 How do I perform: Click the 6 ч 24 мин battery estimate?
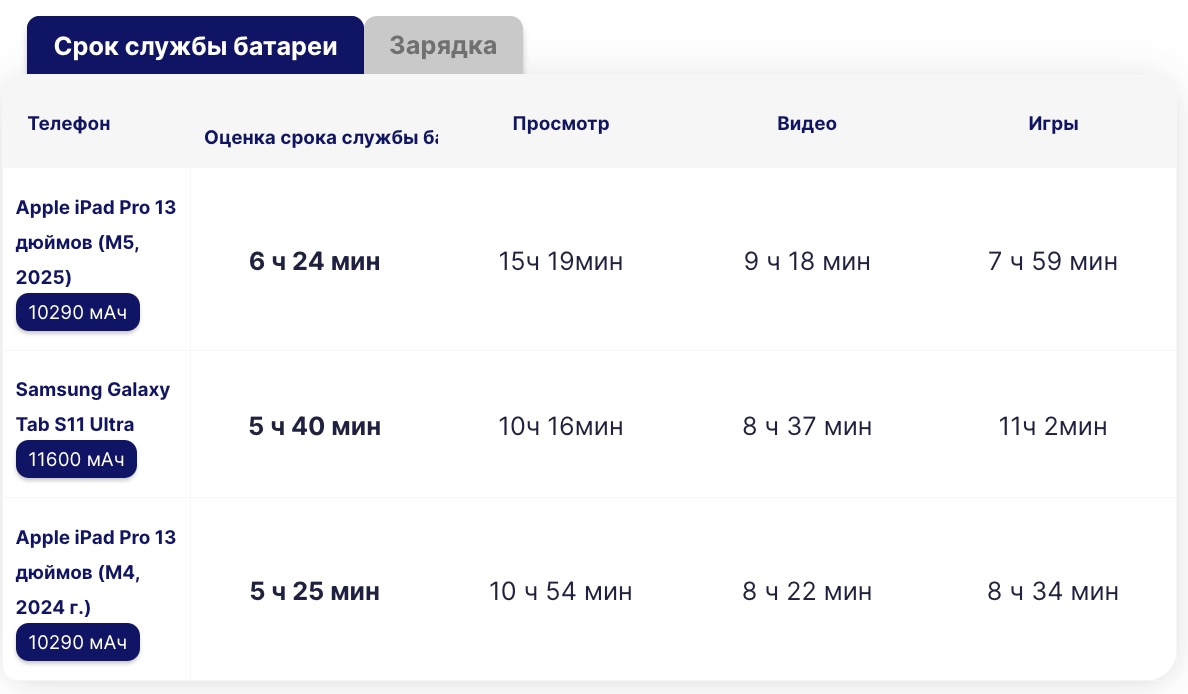point(315,262)
